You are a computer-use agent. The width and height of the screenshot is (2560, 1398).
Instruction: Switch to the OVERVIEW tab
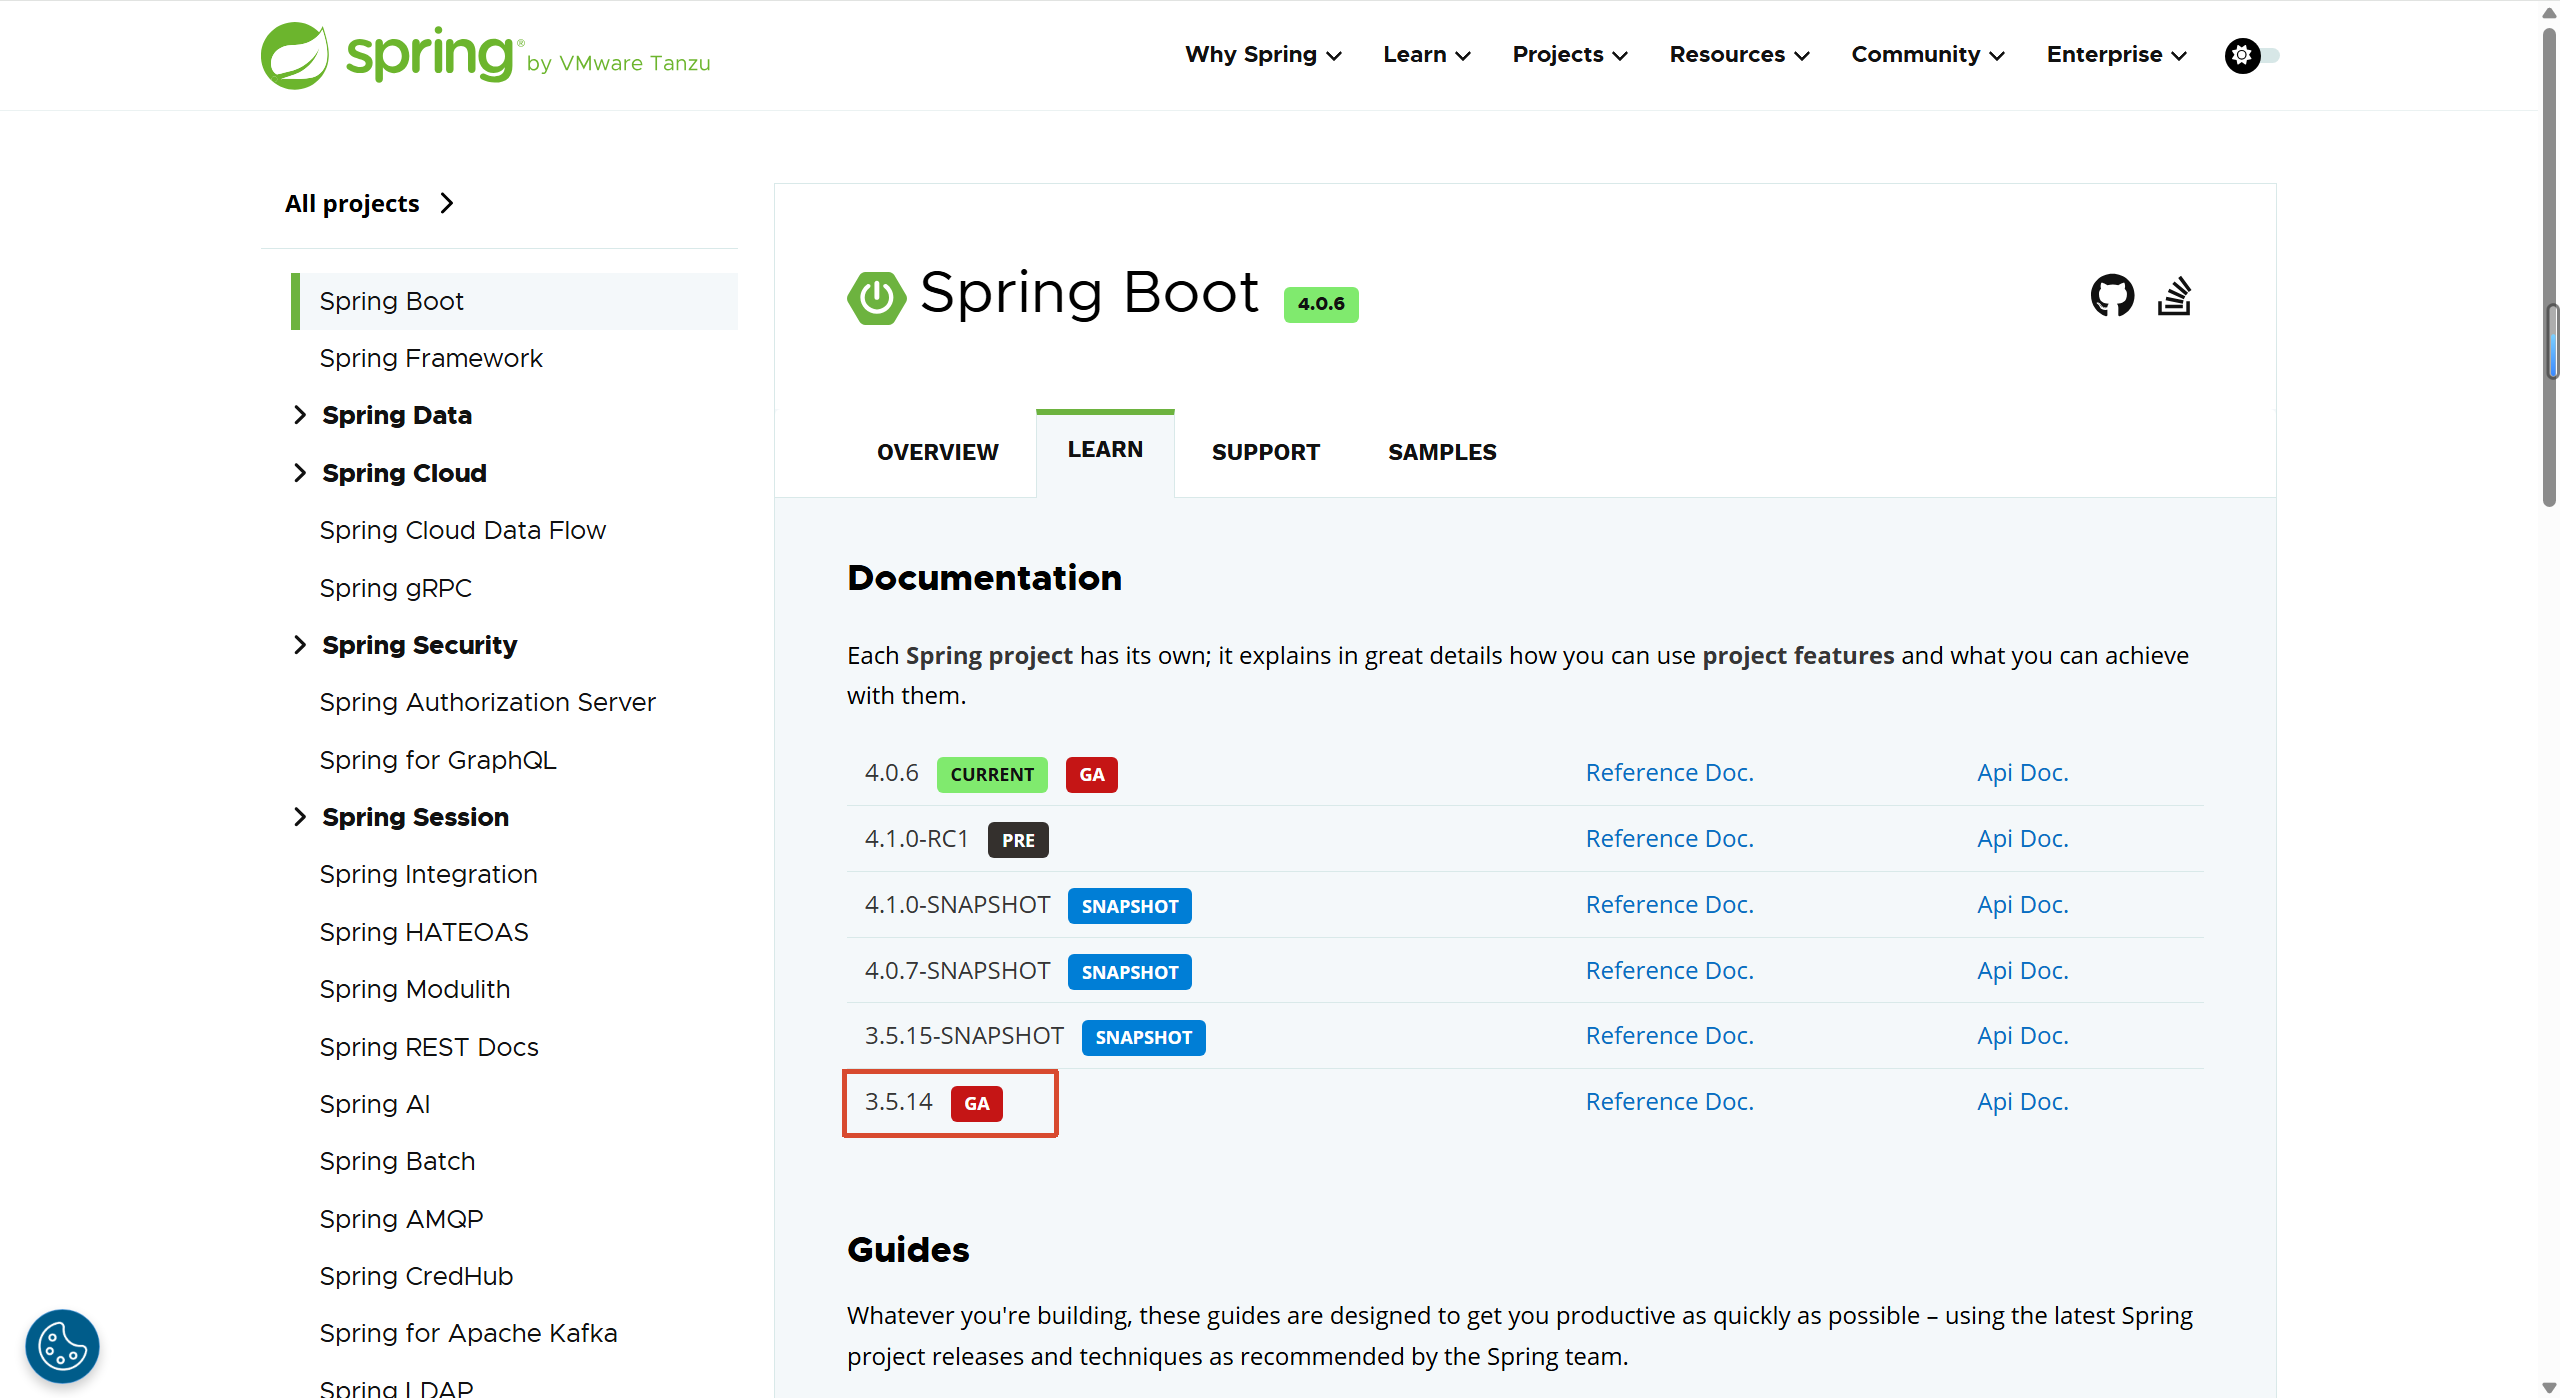coord(937,453)
